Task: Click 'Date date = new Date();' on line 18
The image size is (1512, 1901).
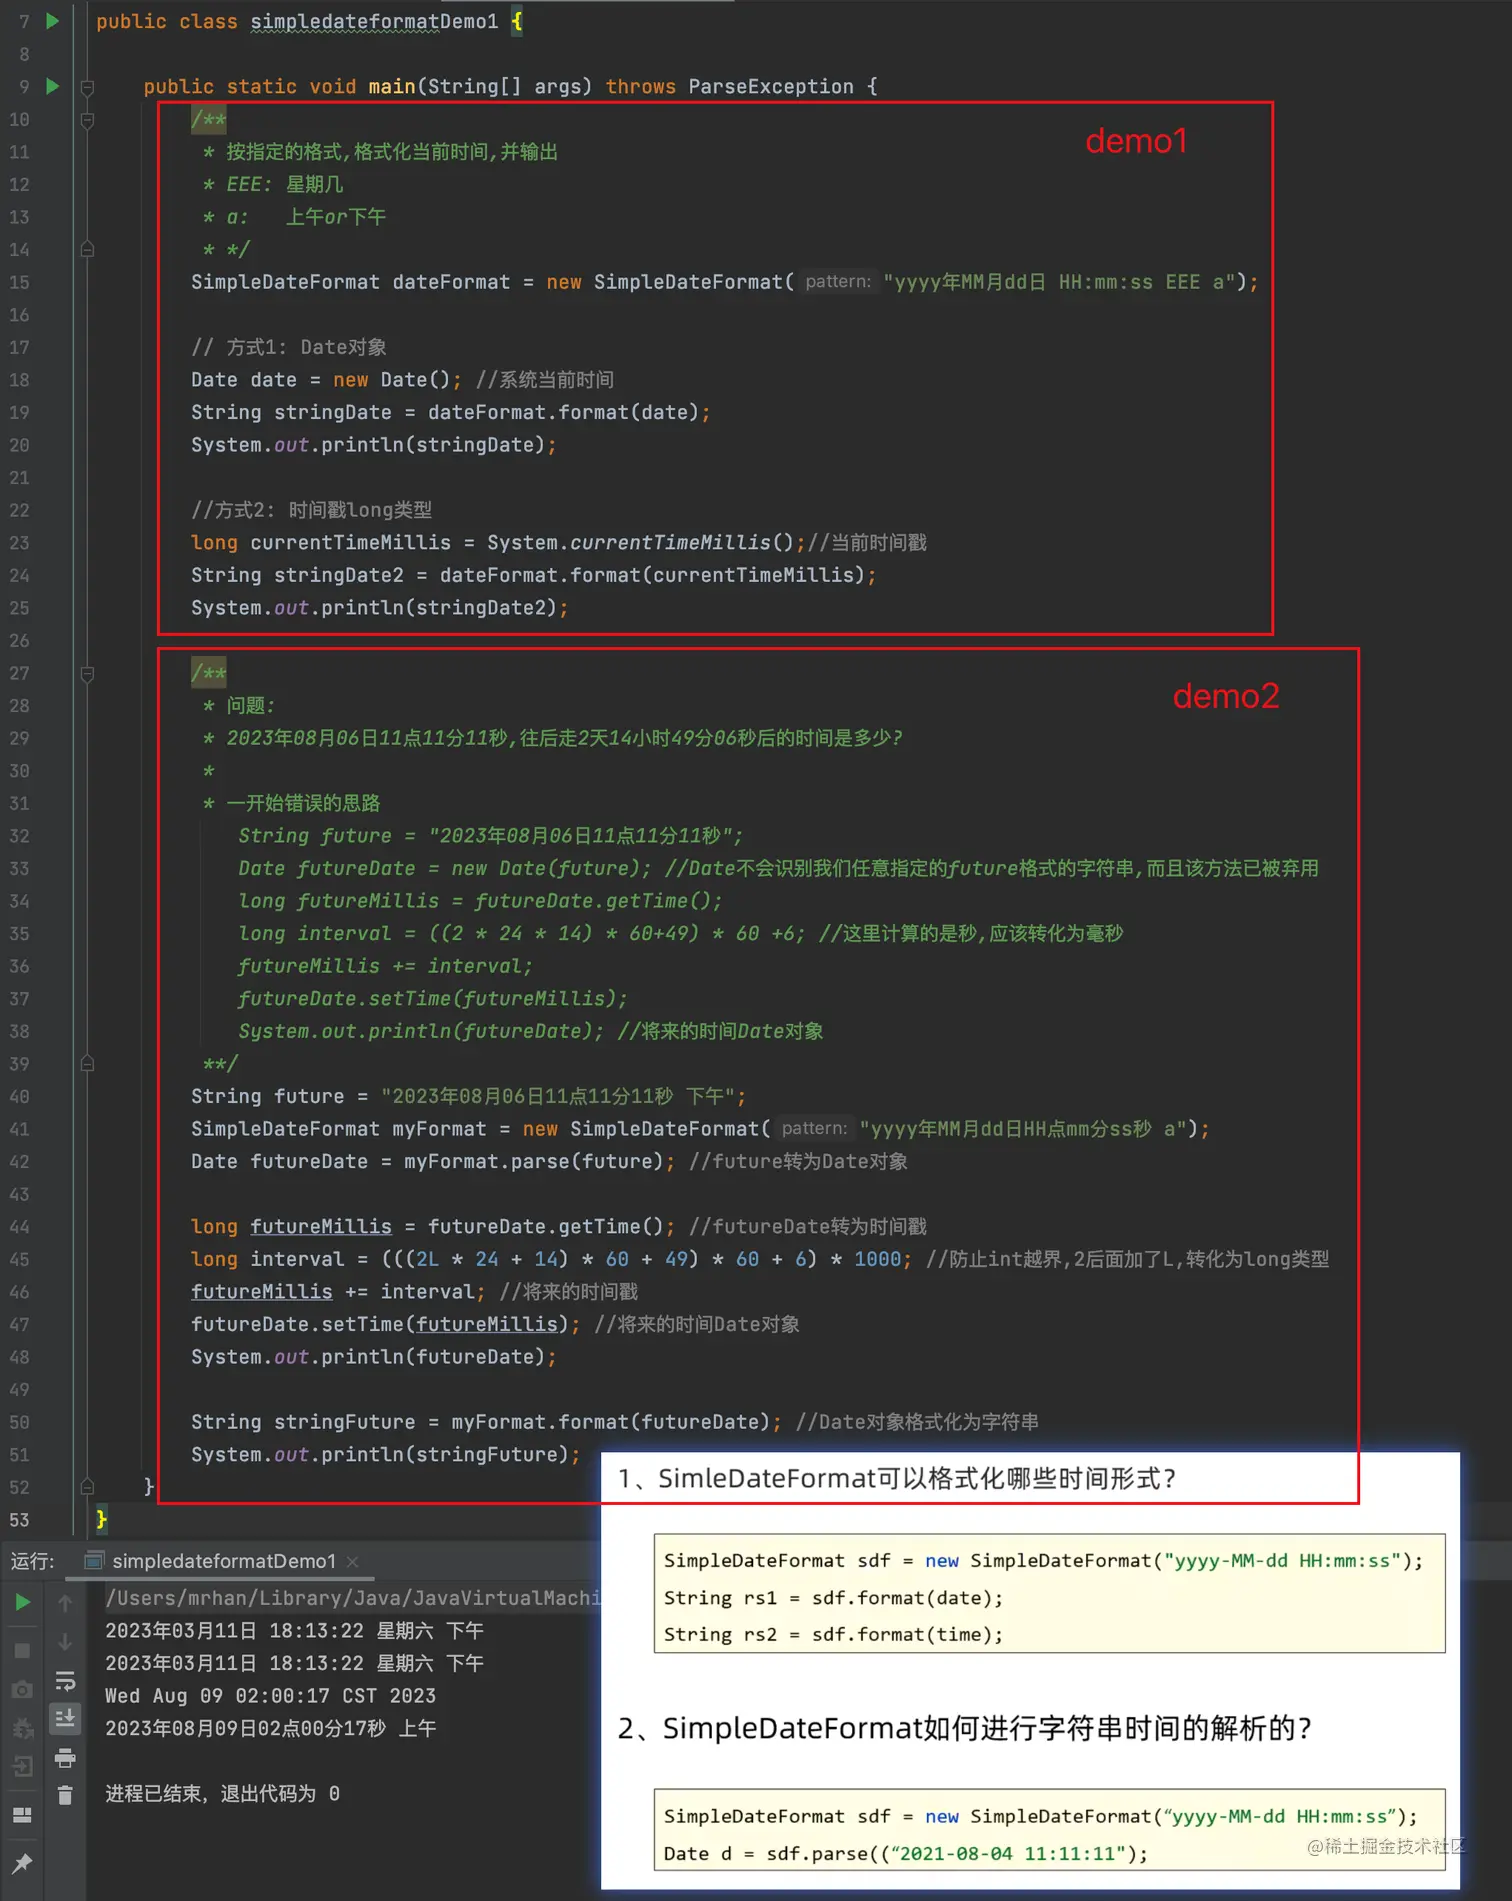Action: (x=327, y=380)
